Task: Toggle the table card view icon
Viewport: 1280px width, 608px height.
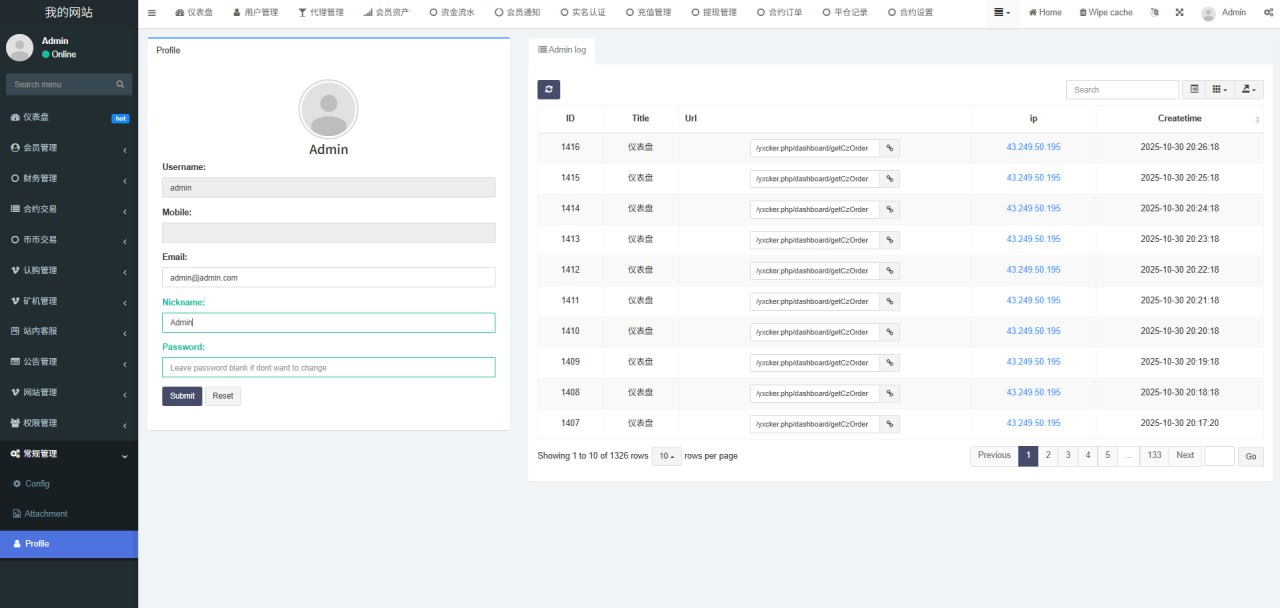Action: tap(1194, 90)
